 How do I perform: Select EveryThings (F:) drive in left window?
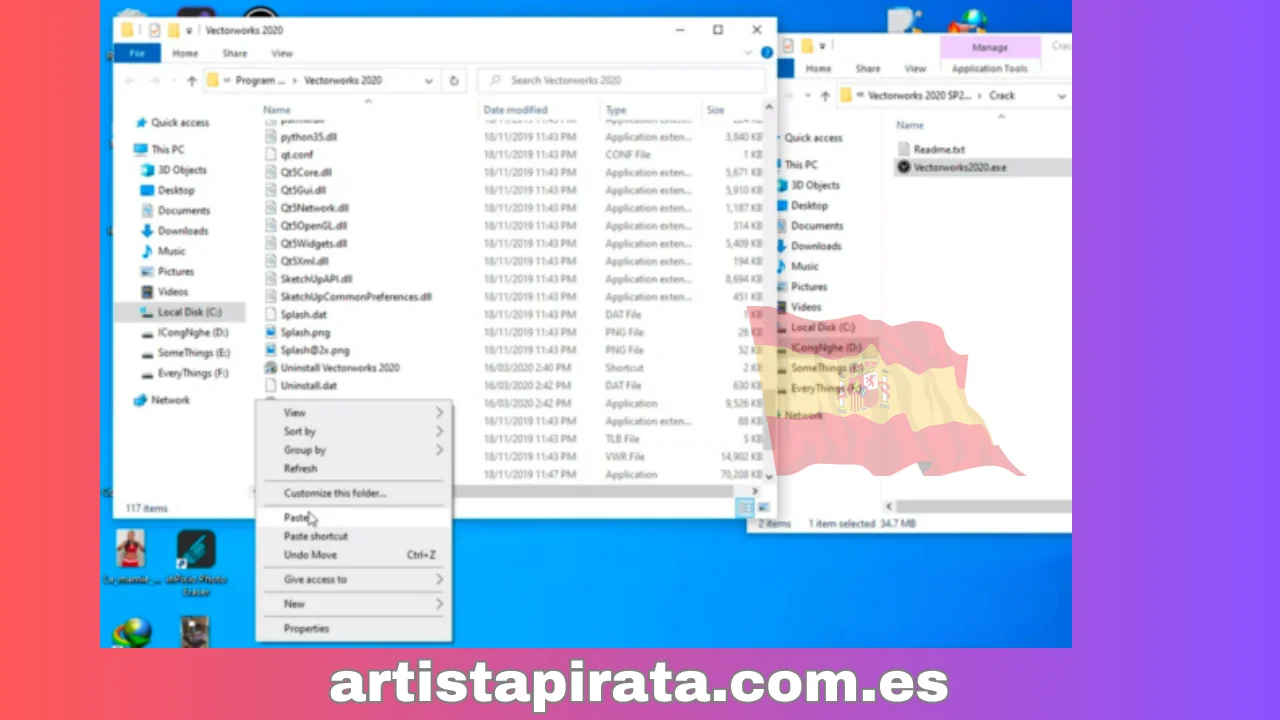(185, 373)
